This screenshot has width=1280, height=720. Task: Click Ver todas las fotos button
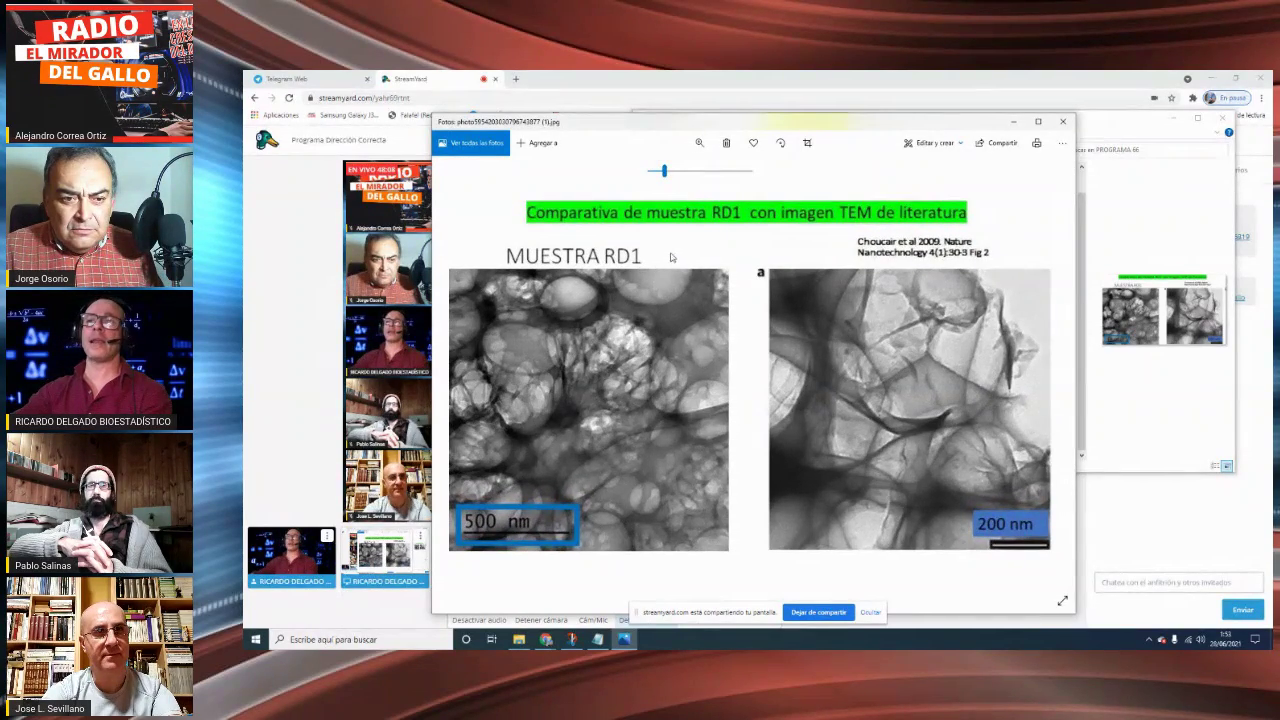(x=471, y=143)
